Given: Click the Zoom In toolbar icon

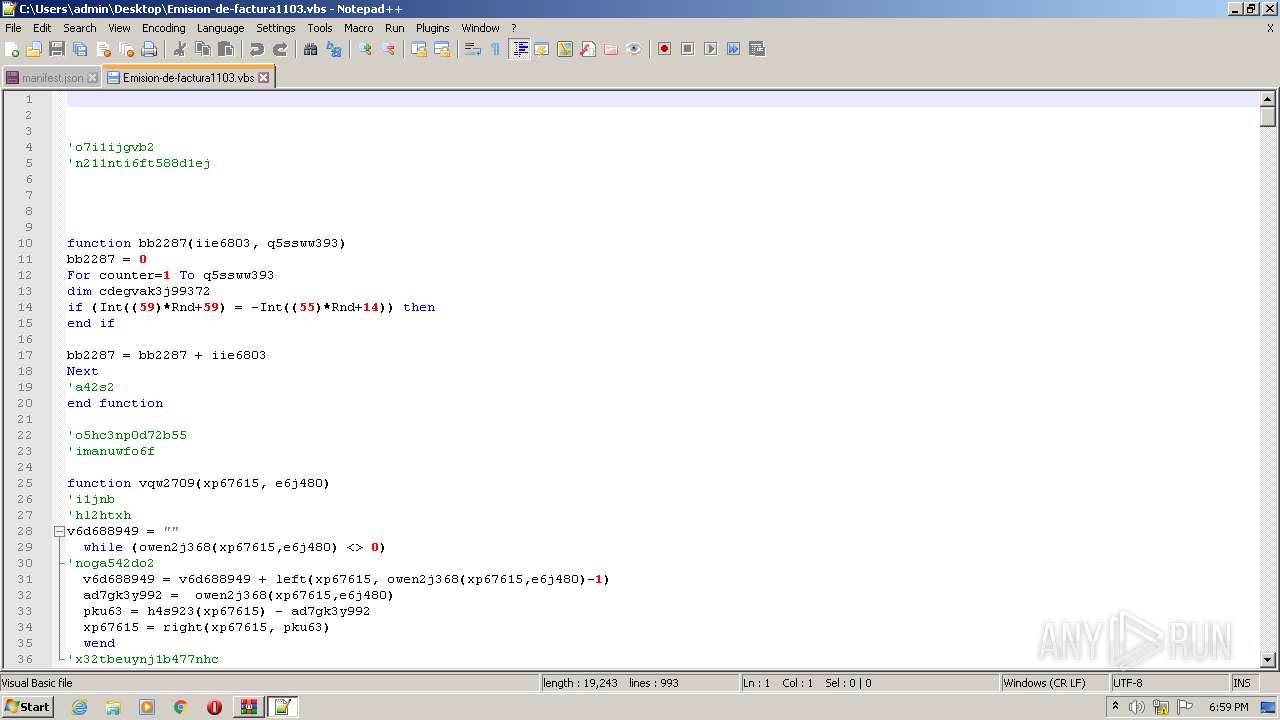Looking at the screenshot, I should tap(365, 49).
